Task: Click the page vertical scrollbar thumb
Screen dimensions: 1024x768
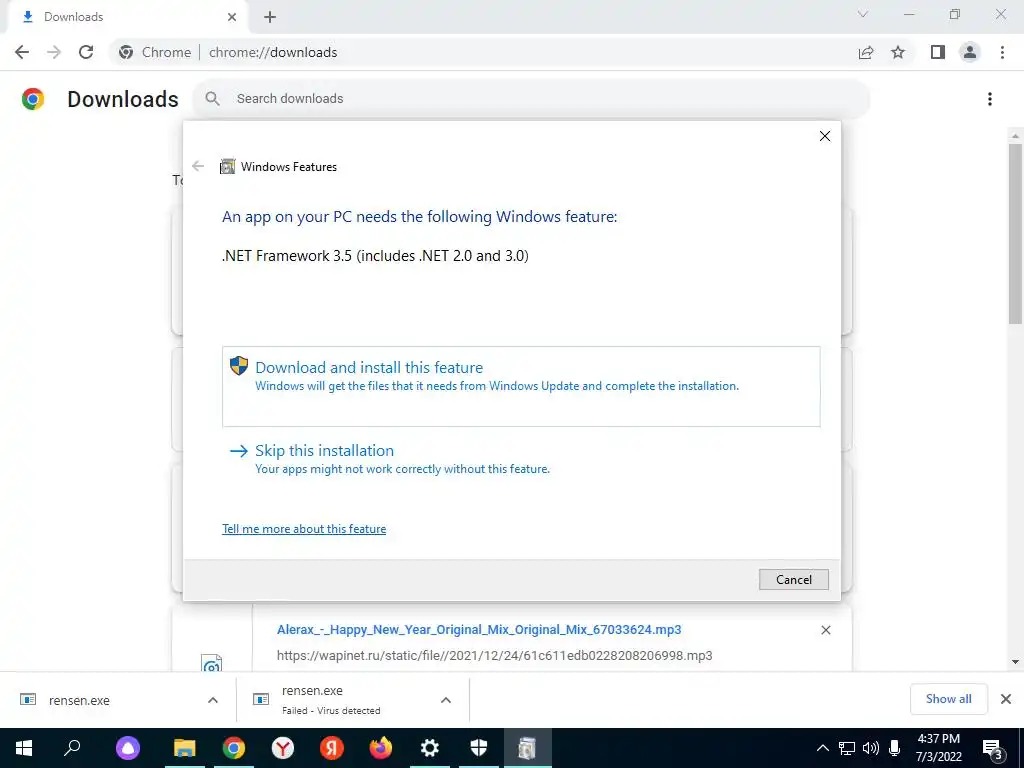Action: (1015, 234)
